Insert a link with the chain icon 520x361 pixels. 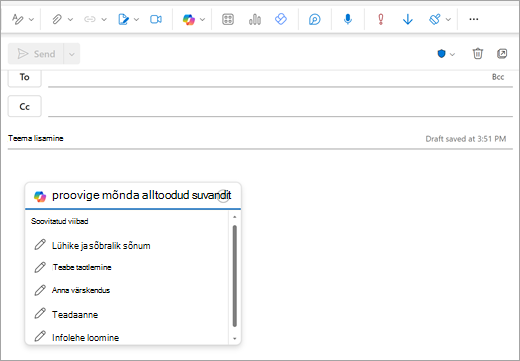[90, 19]
